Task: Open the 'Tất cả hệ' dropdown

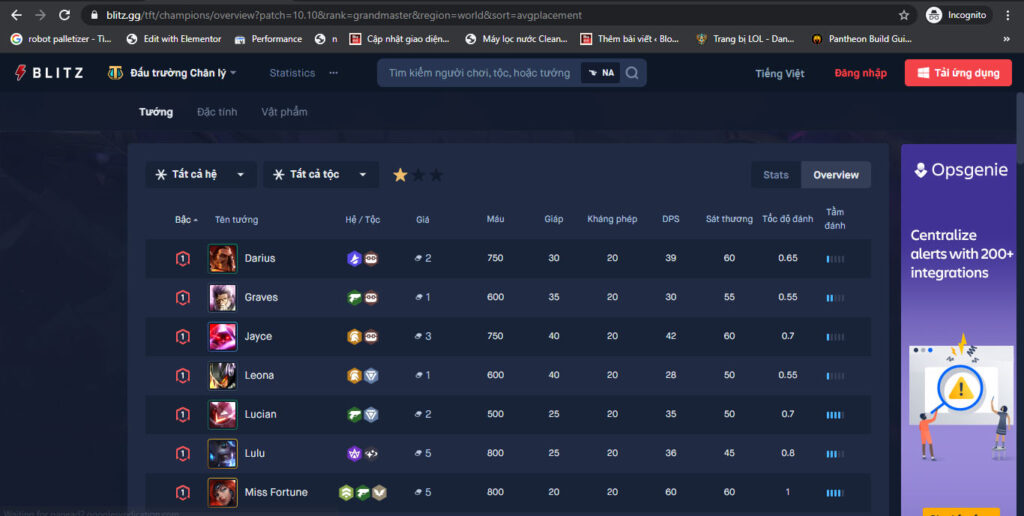Action: click(200, 174)
